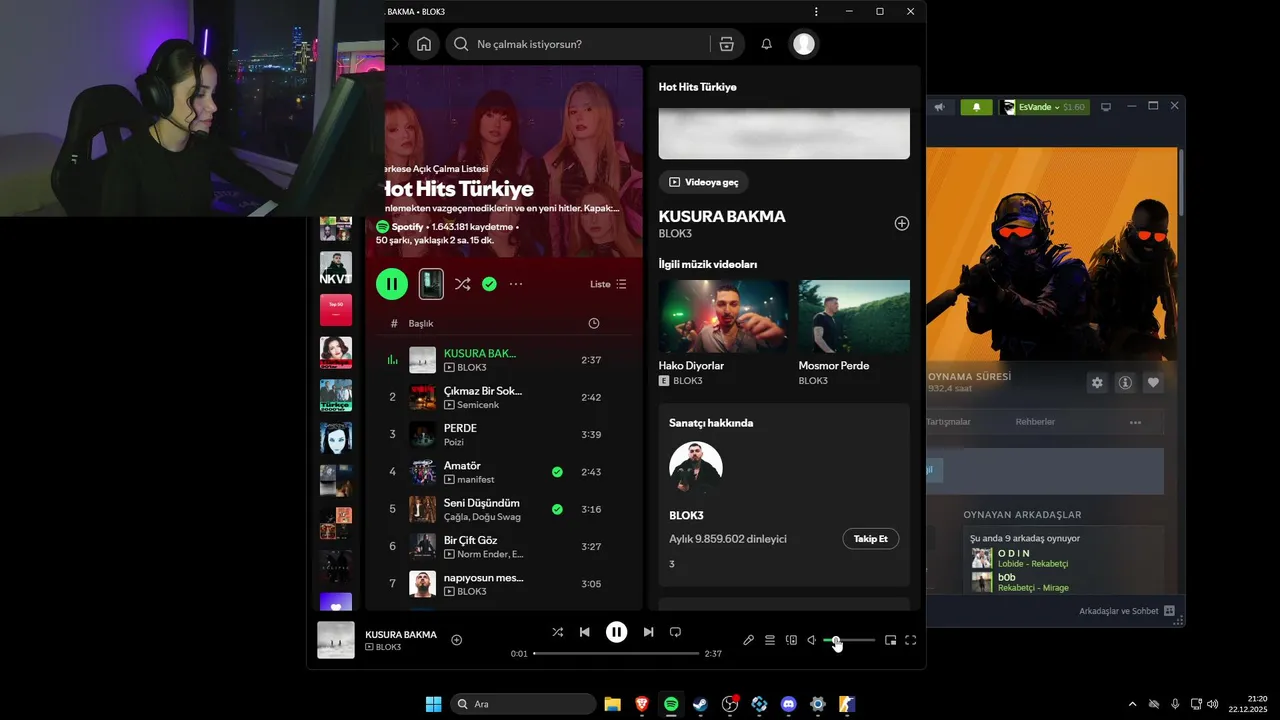The height and width of the screenshot is (720, 1280).
Task: Toggle the favorite heart icon in Steam
Action: [1153, 383]
